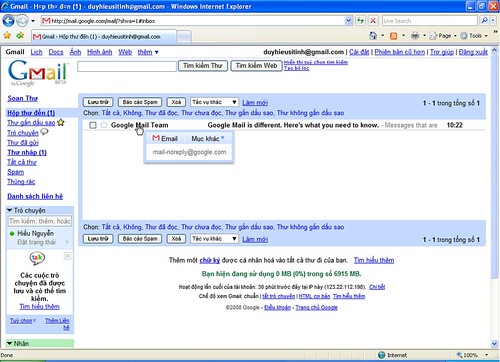Collapse the Trò chuyện chat section

9,210
